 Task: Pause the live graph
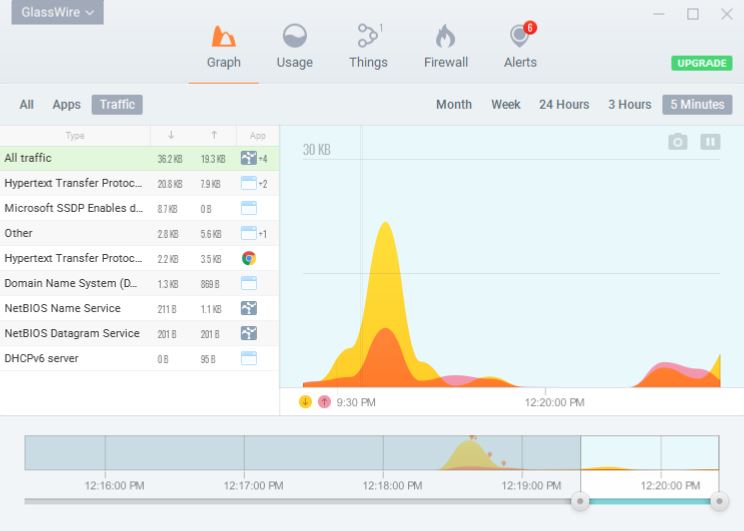point(710,141)
